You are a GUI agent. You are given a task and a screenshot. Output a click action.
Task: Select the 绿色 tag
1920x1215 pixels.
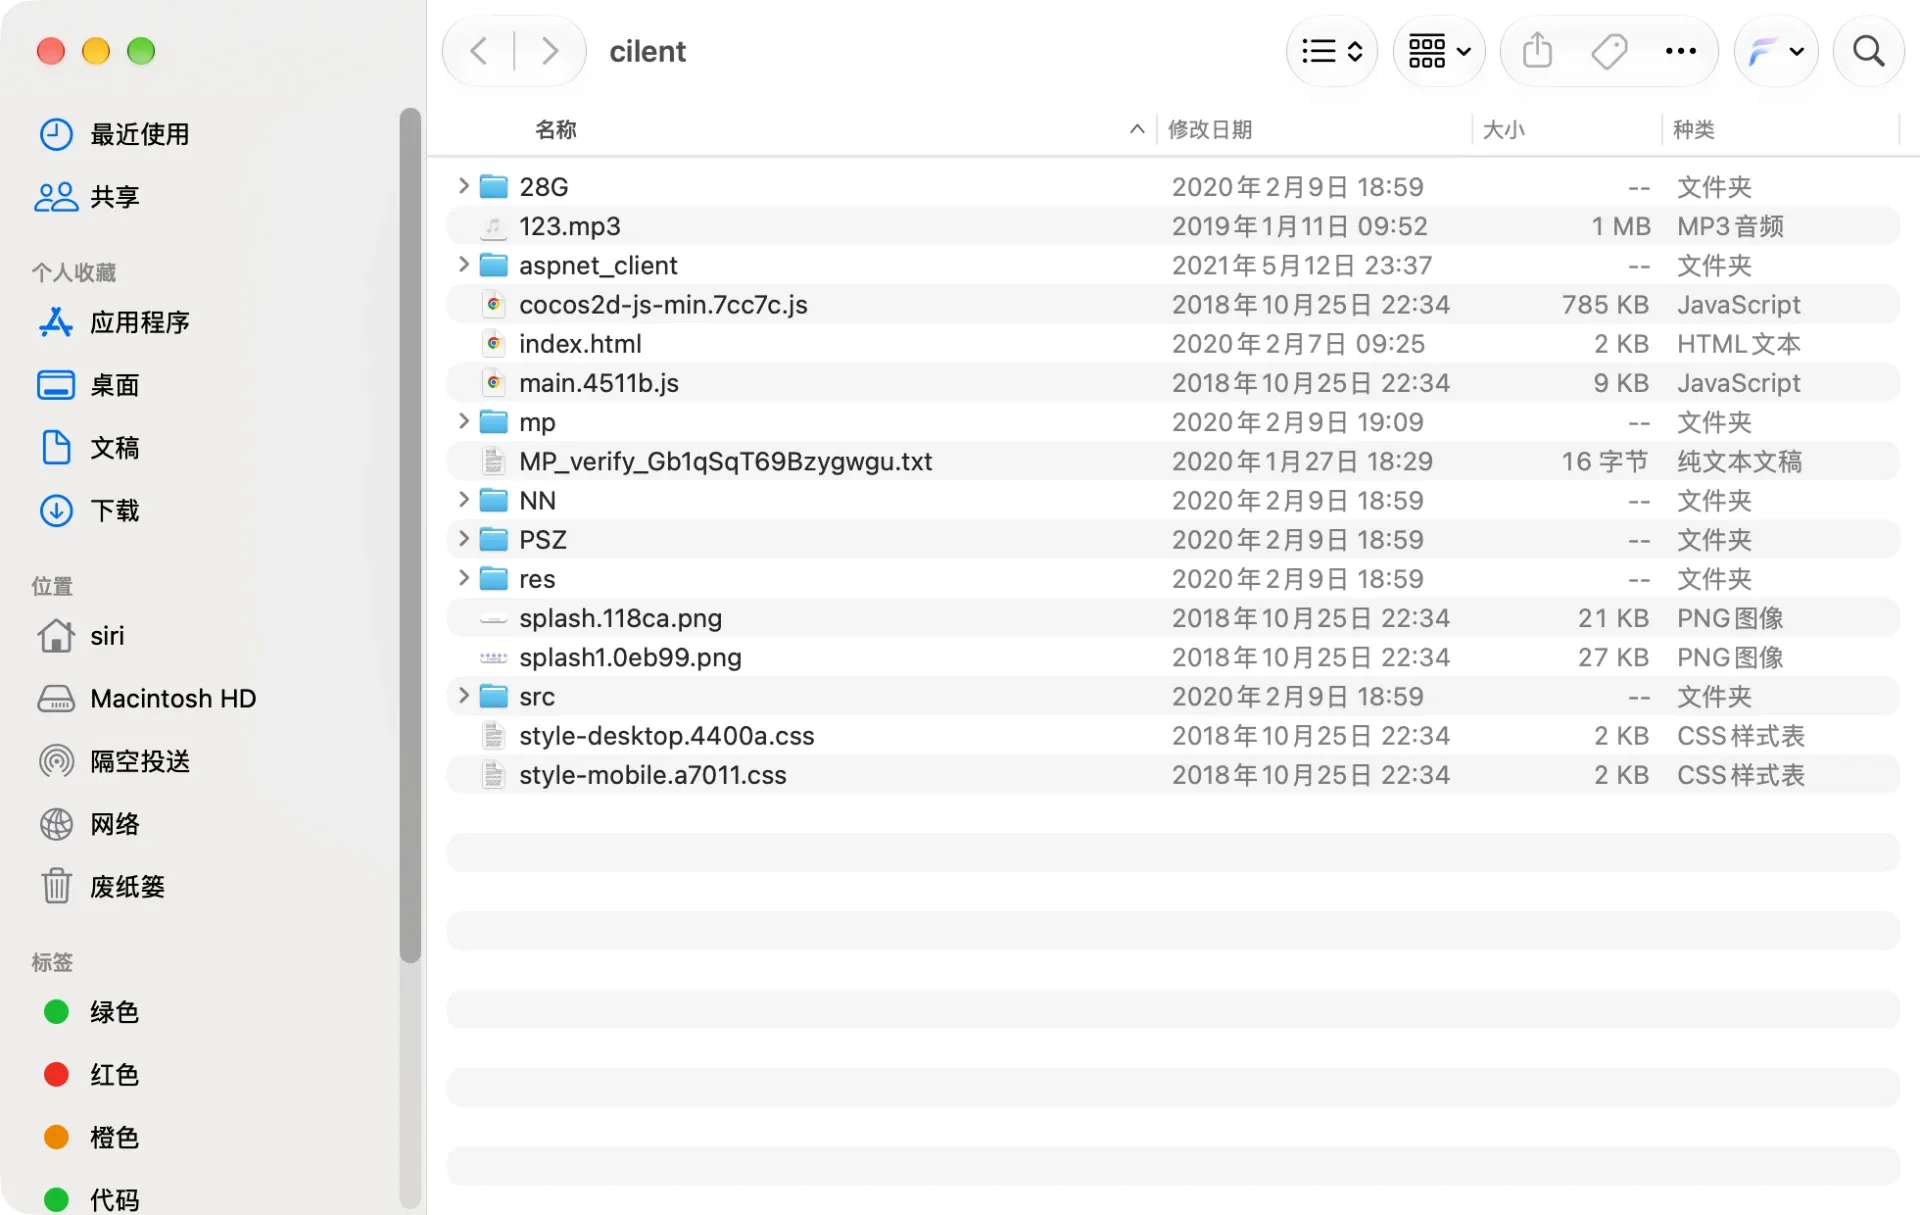[x=90, y=1012]
